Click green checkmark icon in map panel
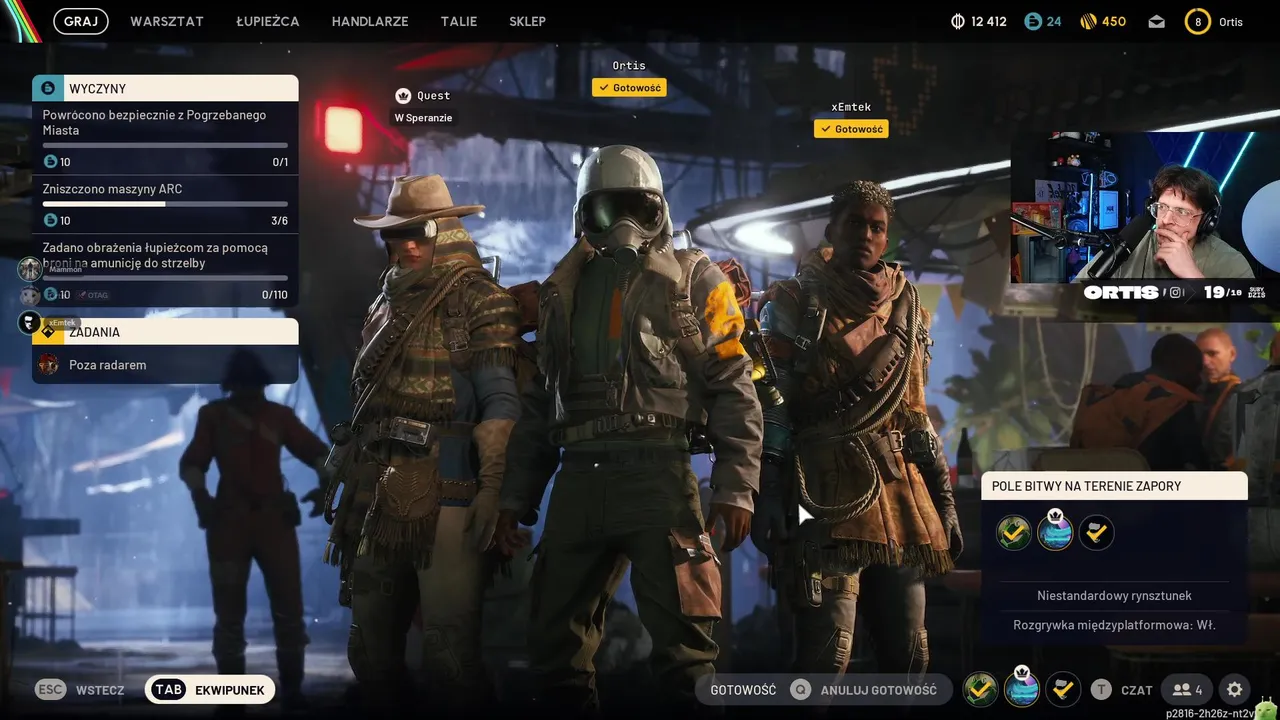 pos(1014,532)
